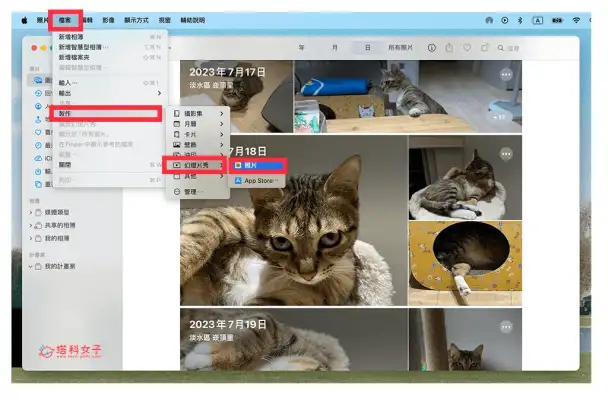608x400 pixels.
Task: Open Bluetooth status in menu bar
Action: click(x=520, y=20)
